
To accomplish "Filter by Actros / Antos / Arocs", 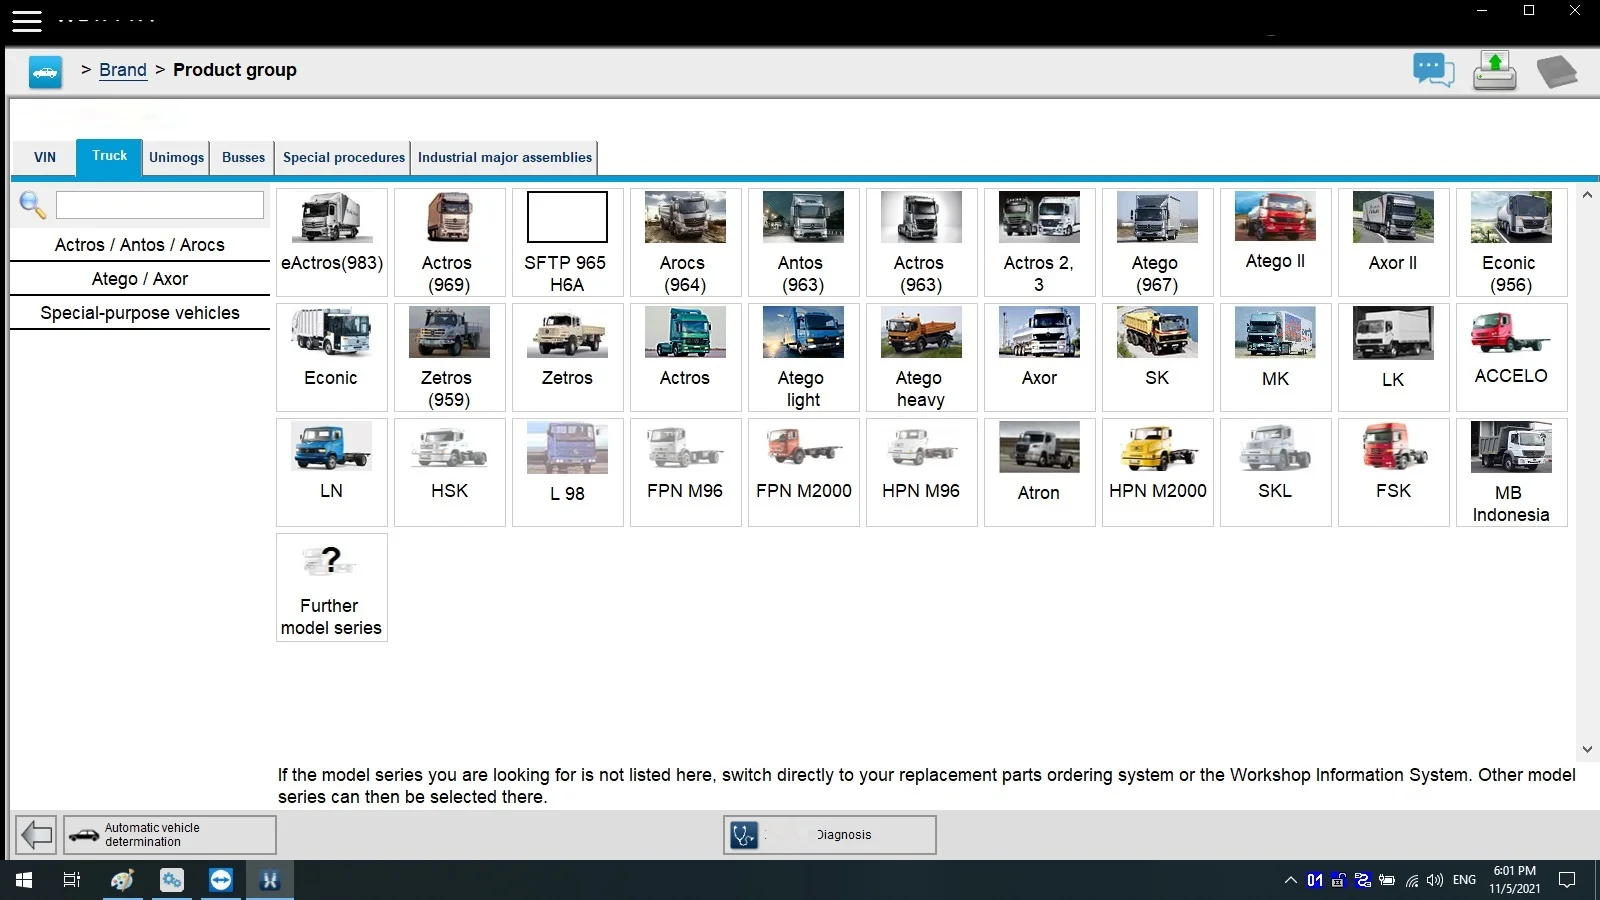I will click(x=140, y=245).
